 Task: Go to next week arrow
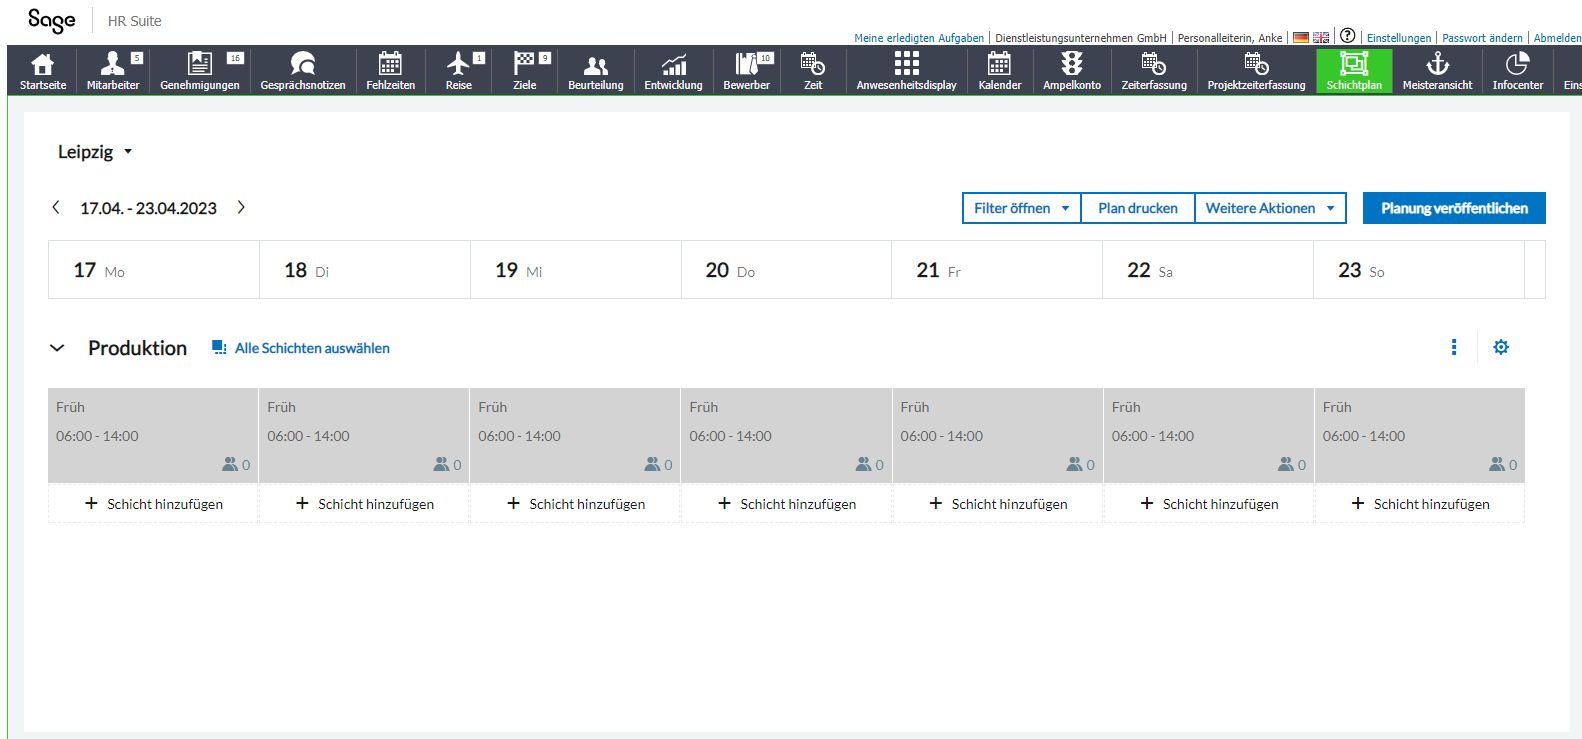[241, 207]
